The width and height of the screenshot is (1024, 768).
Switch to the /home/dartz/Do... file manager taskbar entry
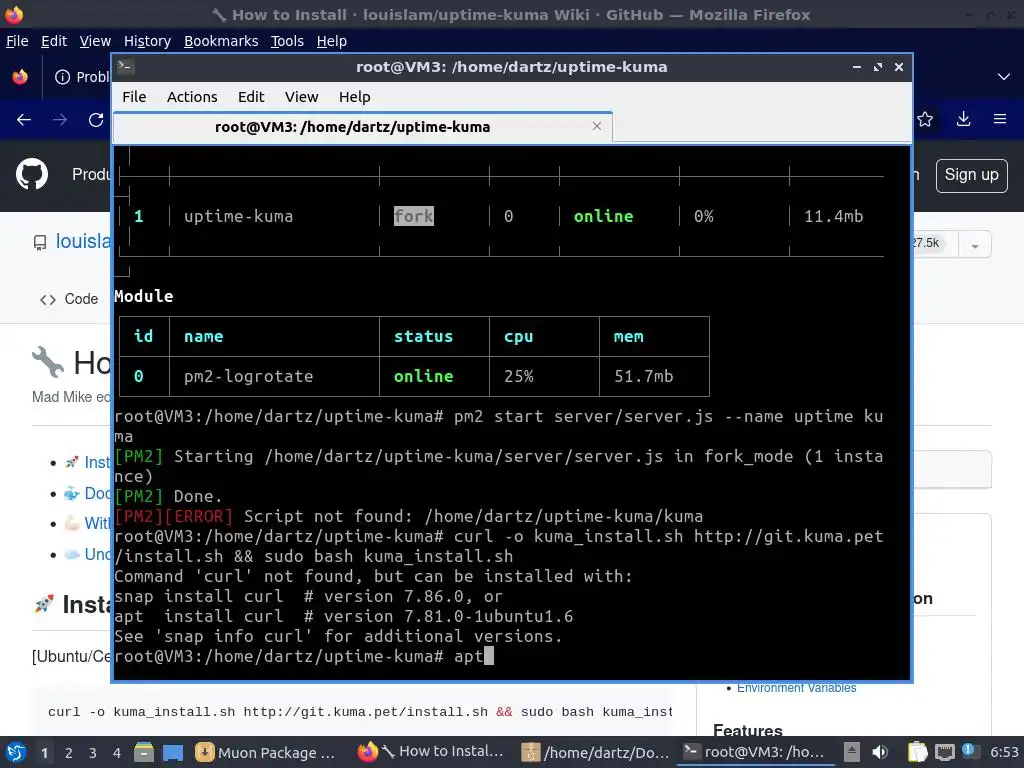(596, 752)
